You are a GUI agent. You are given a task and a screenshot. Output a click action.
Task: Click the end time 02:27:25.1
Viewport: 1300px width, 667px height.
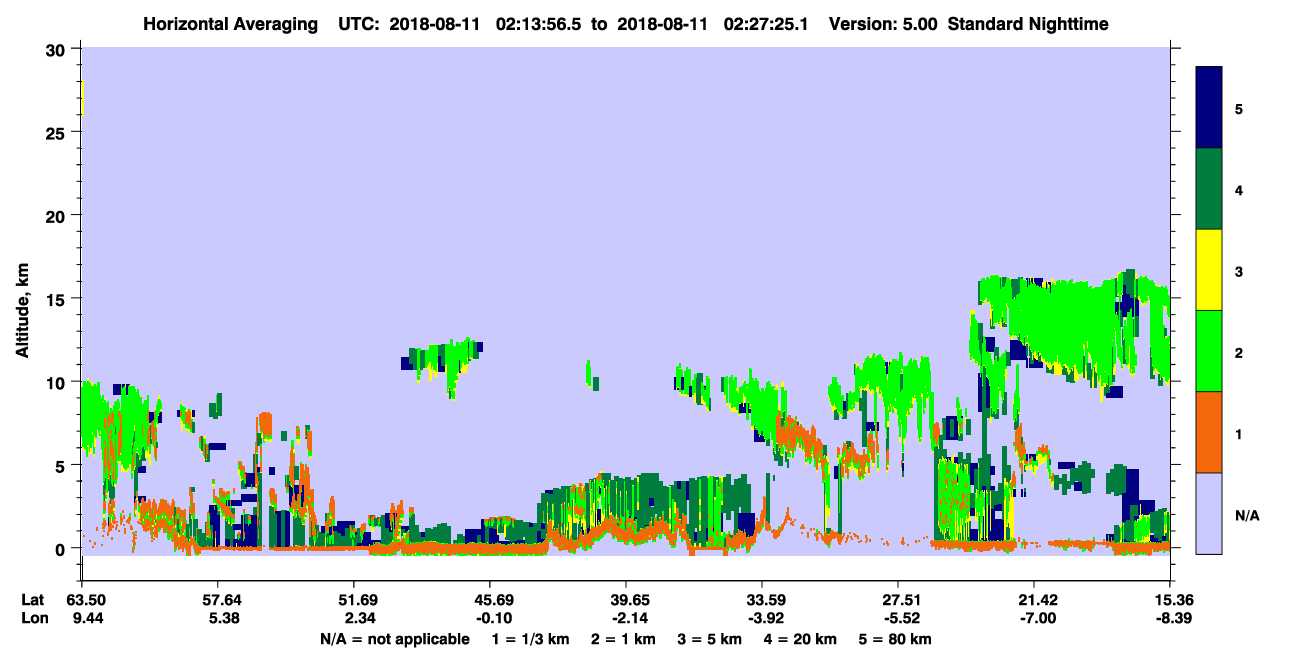click(764, 24)
